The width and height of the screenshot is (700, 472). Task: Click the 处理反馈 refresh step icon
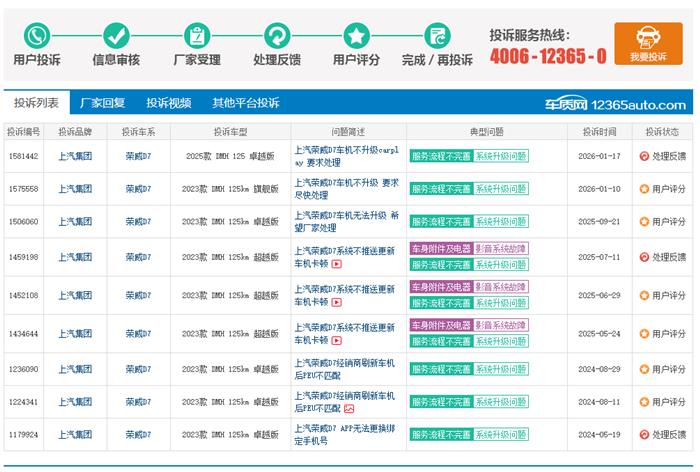pos(277,36)
